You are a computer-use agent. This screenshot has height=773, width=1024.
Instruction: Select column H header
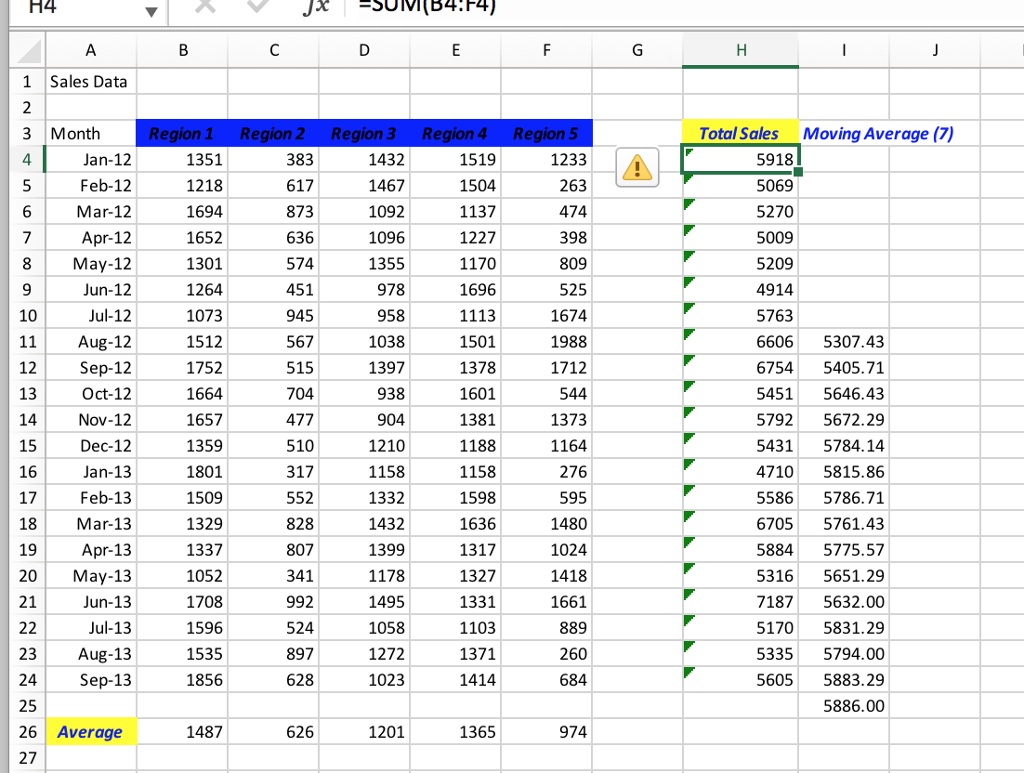[x=740, y=50]
